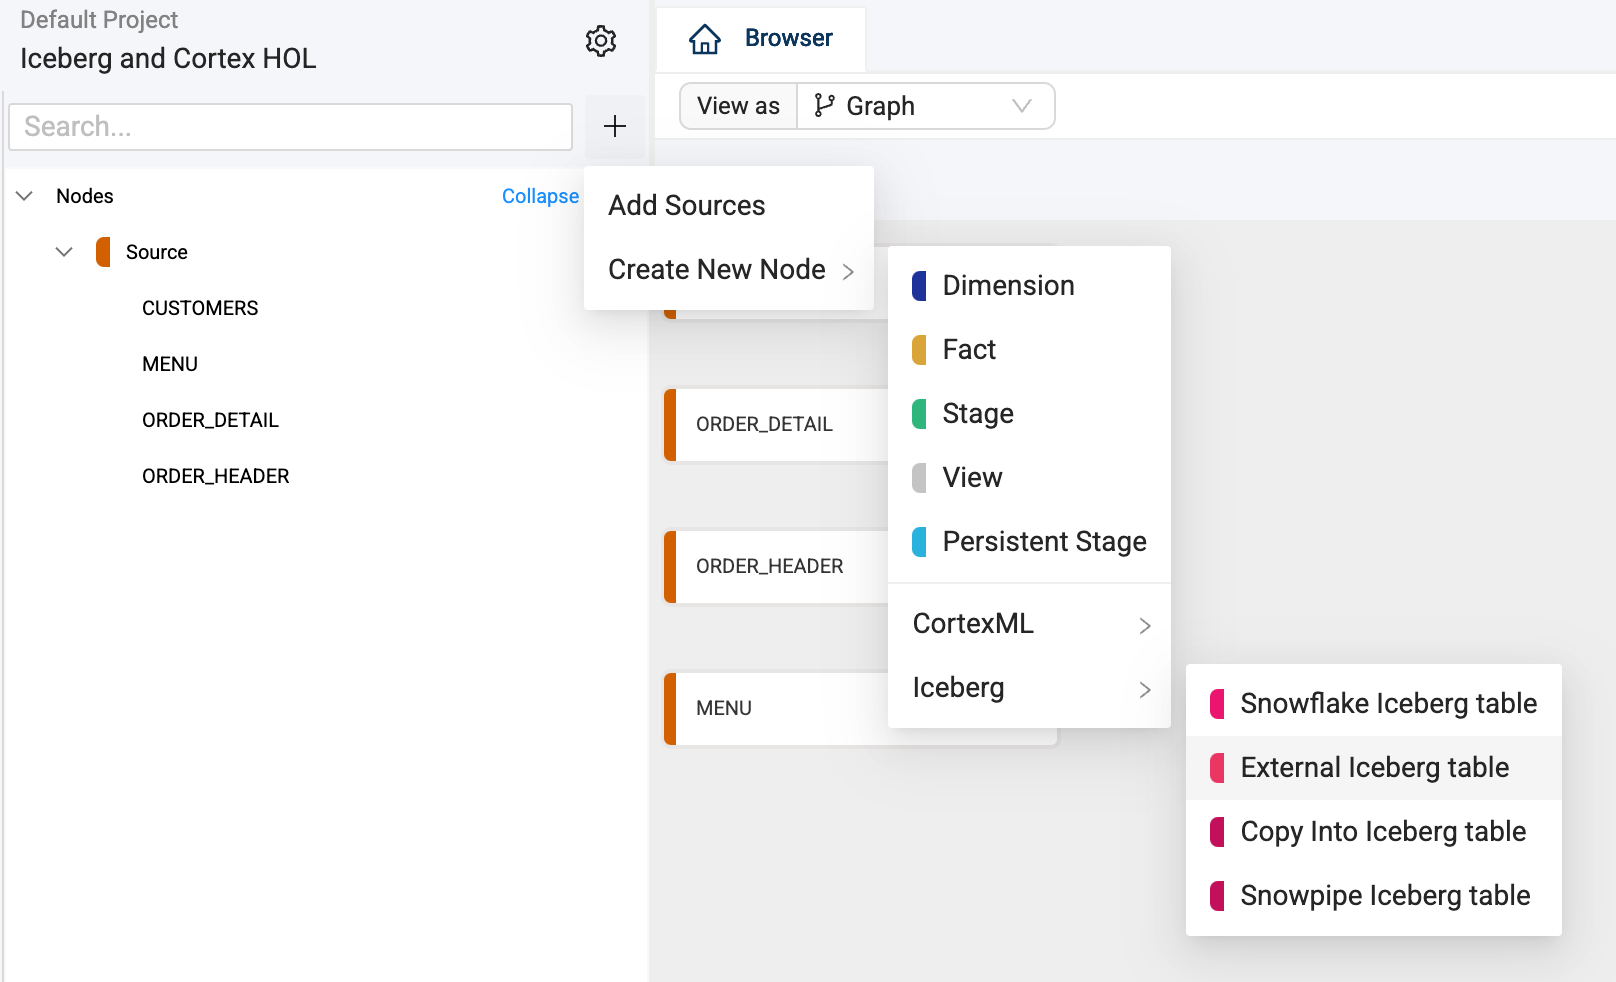
Task: Collapse the Nodes tree section
Action: click(x=25, y=196)
